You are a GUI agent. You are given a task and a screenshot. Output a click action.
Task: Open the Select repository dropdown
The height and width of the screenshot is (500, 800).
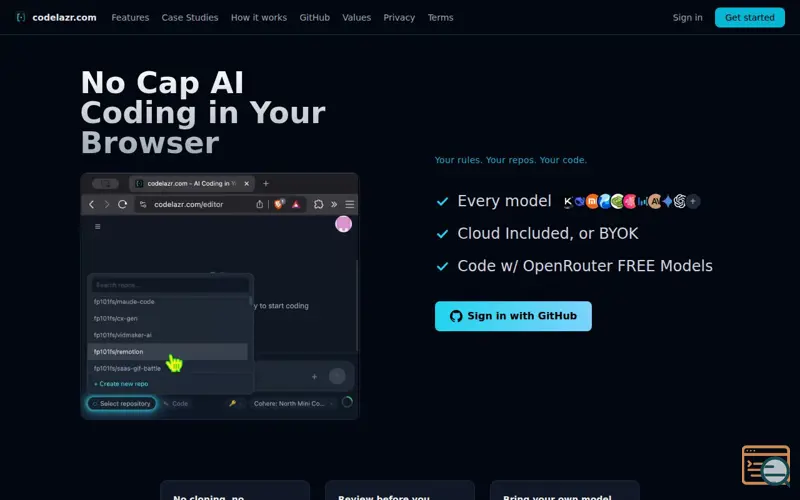click(121, 404)
